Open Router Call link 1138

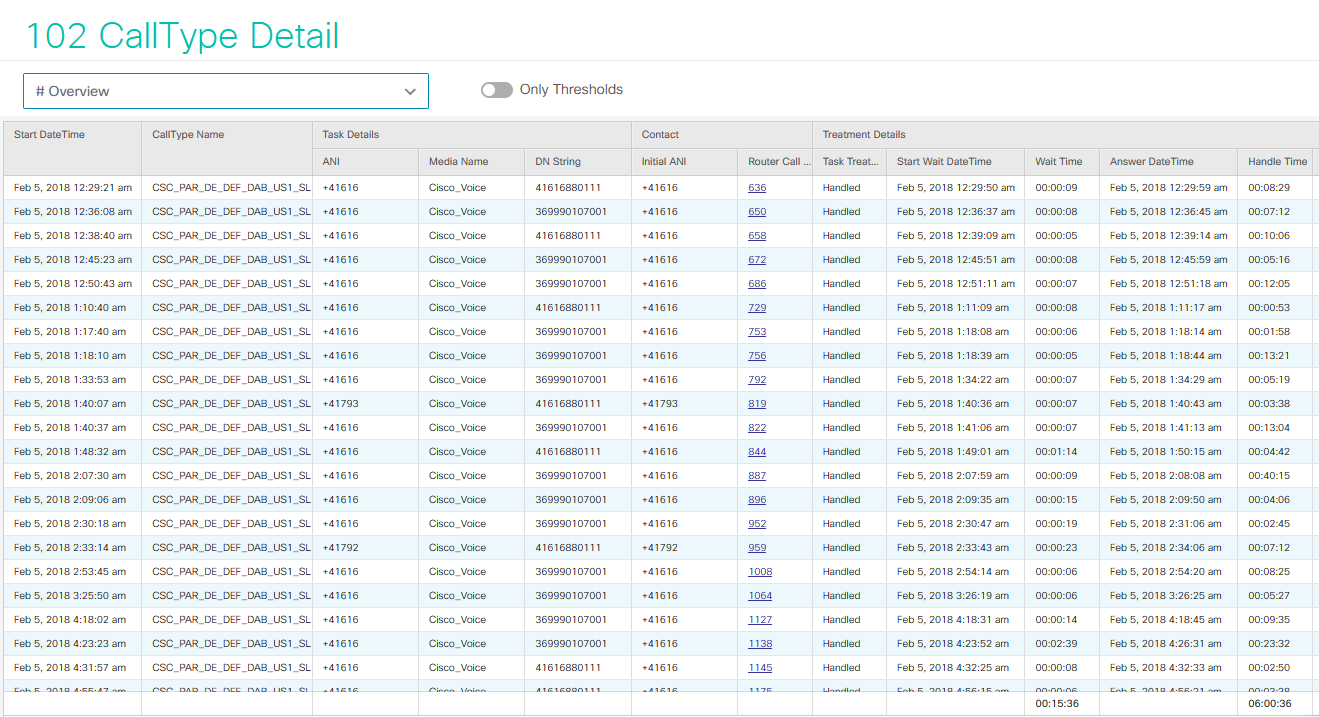click(760, 644)
